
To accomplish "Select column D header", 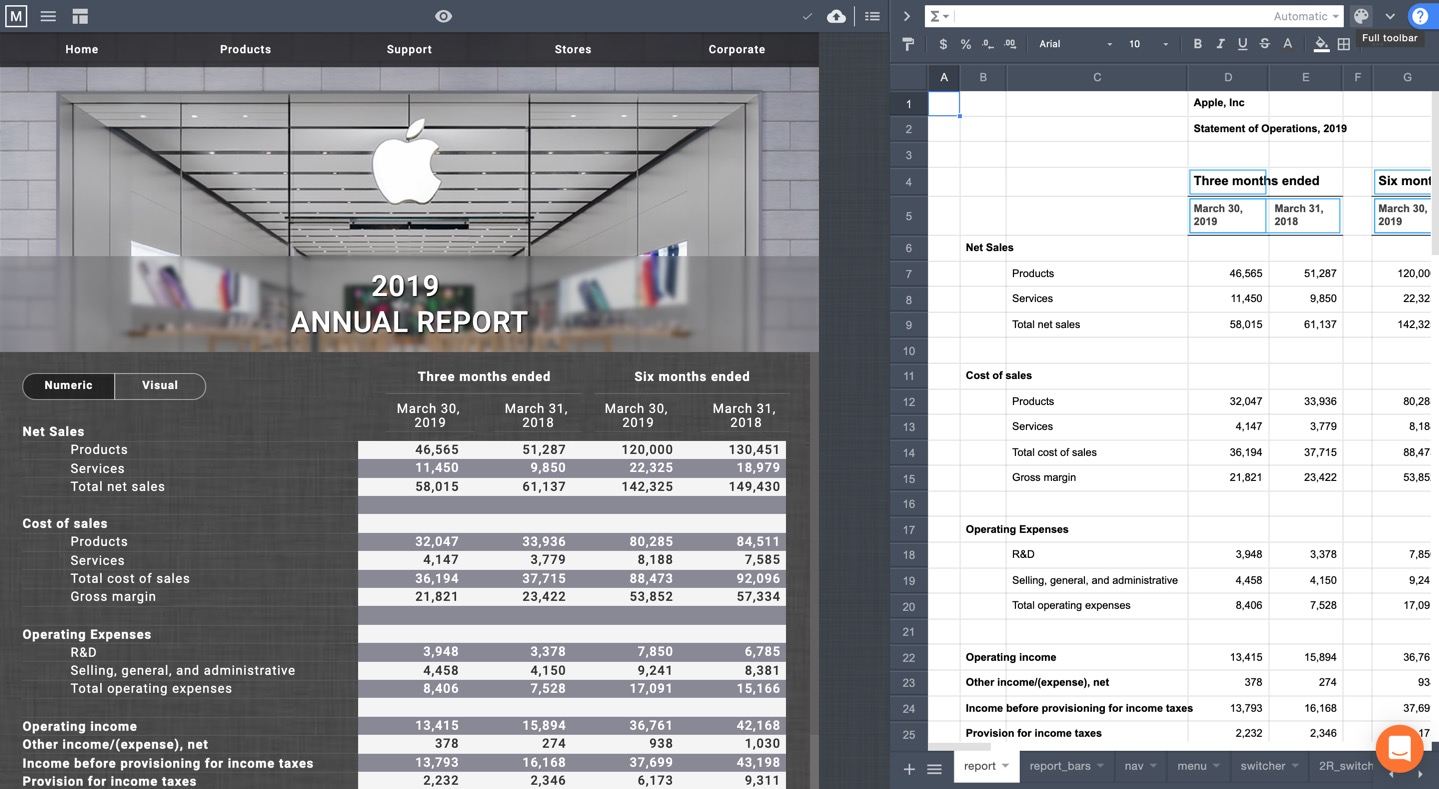I will [x=1228, y=77].
